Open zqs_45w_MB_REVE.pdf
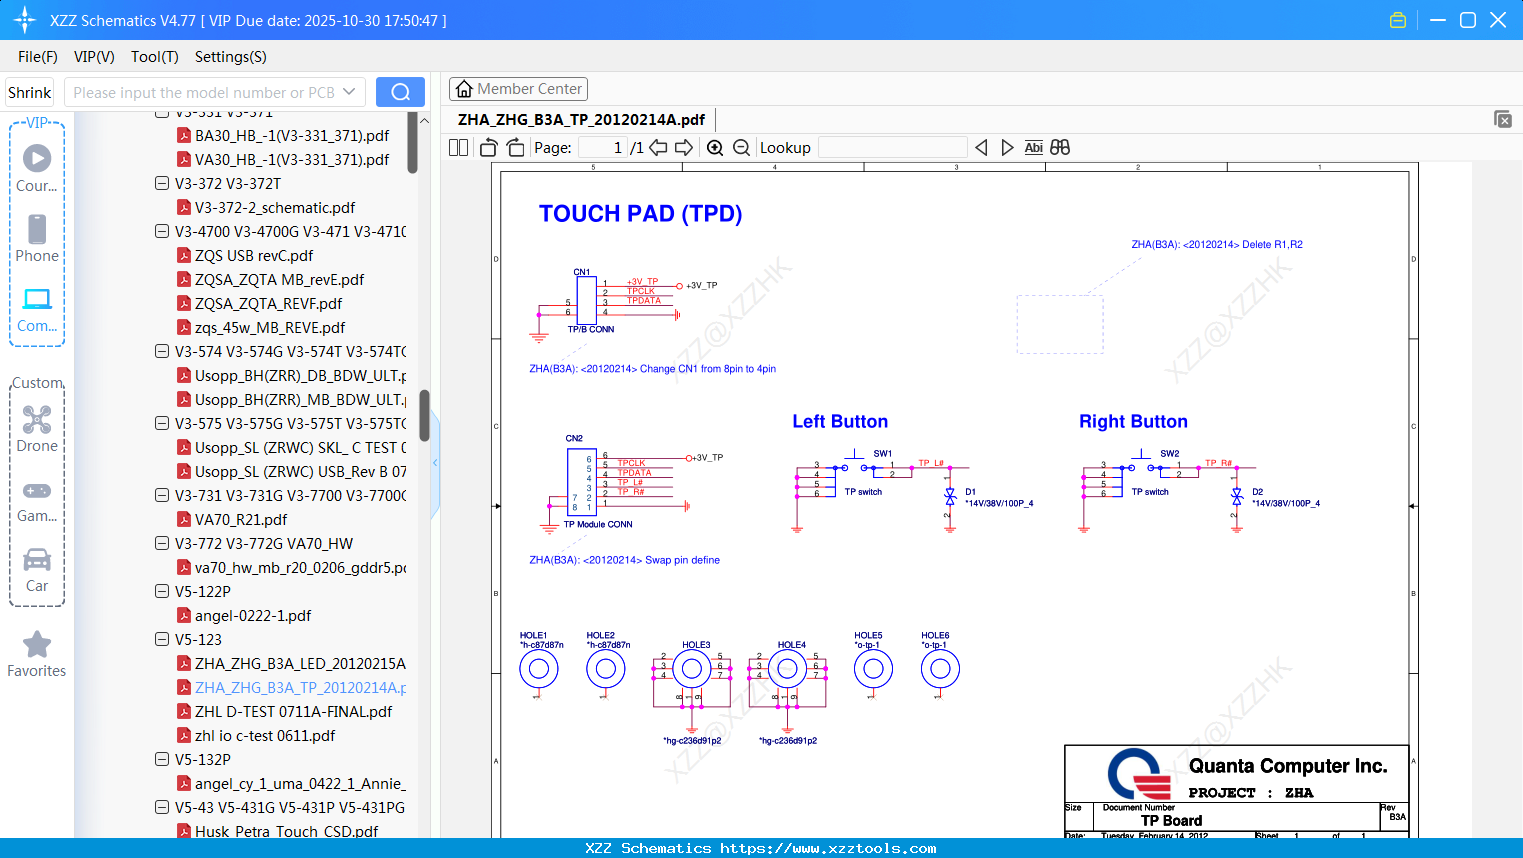The width and height of the screenshot is (1523, 858). coord(270,327)
